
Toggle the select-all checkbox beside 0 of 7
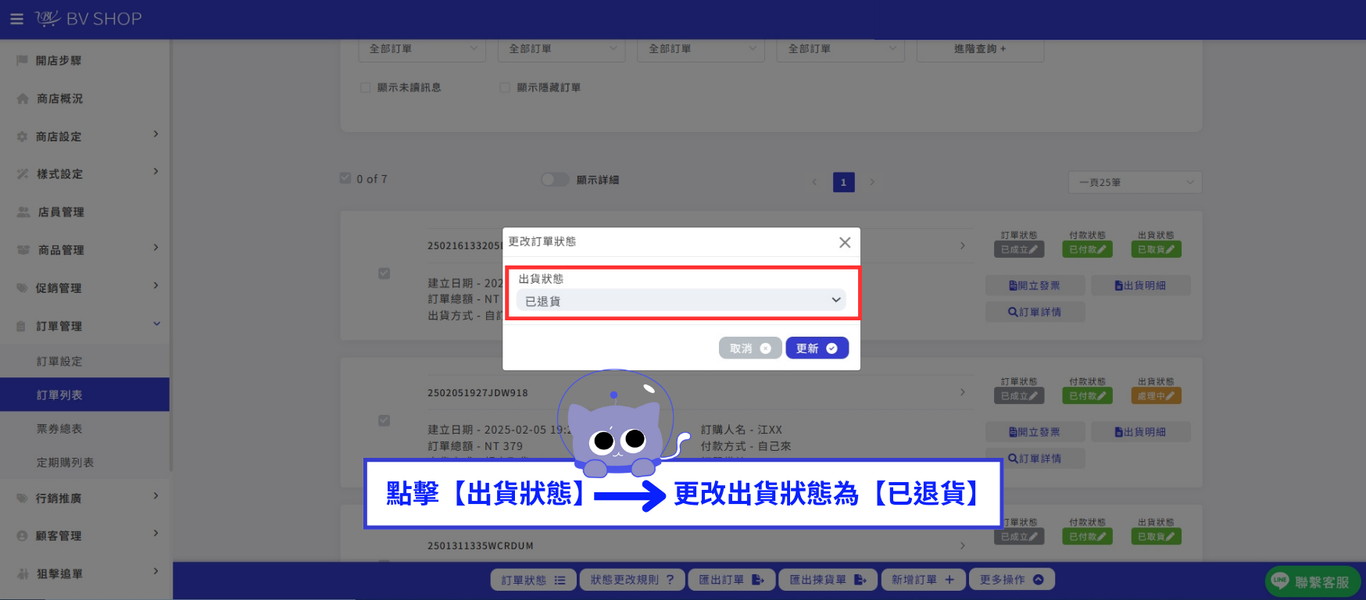[346, 179]
